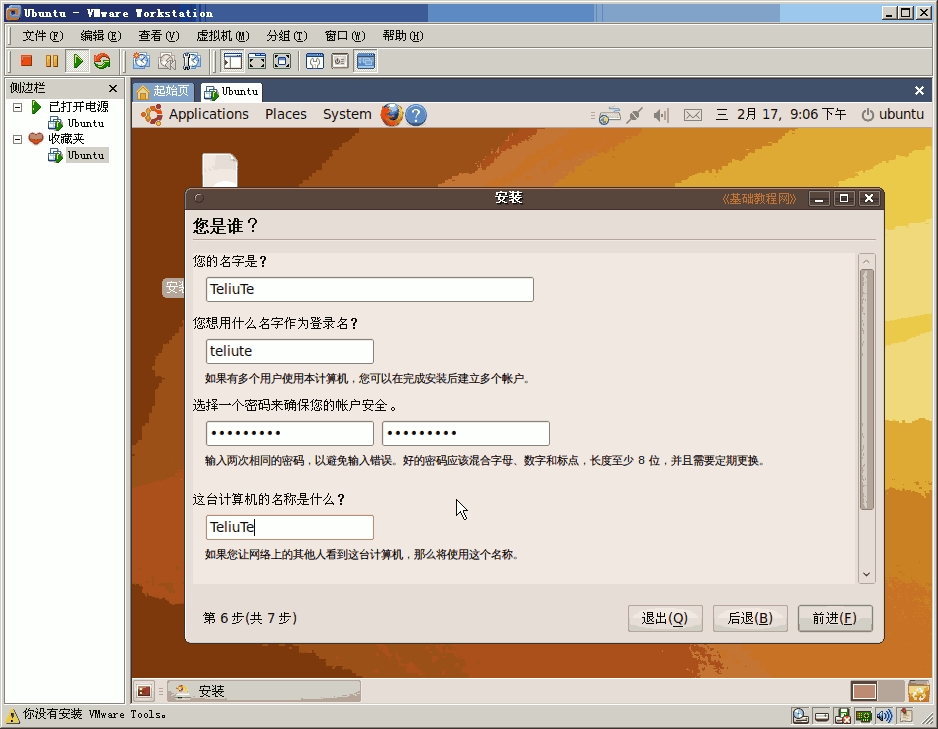Viewport: 938px width, 729px height.
Task: Click the first password field
Action: 290,434
